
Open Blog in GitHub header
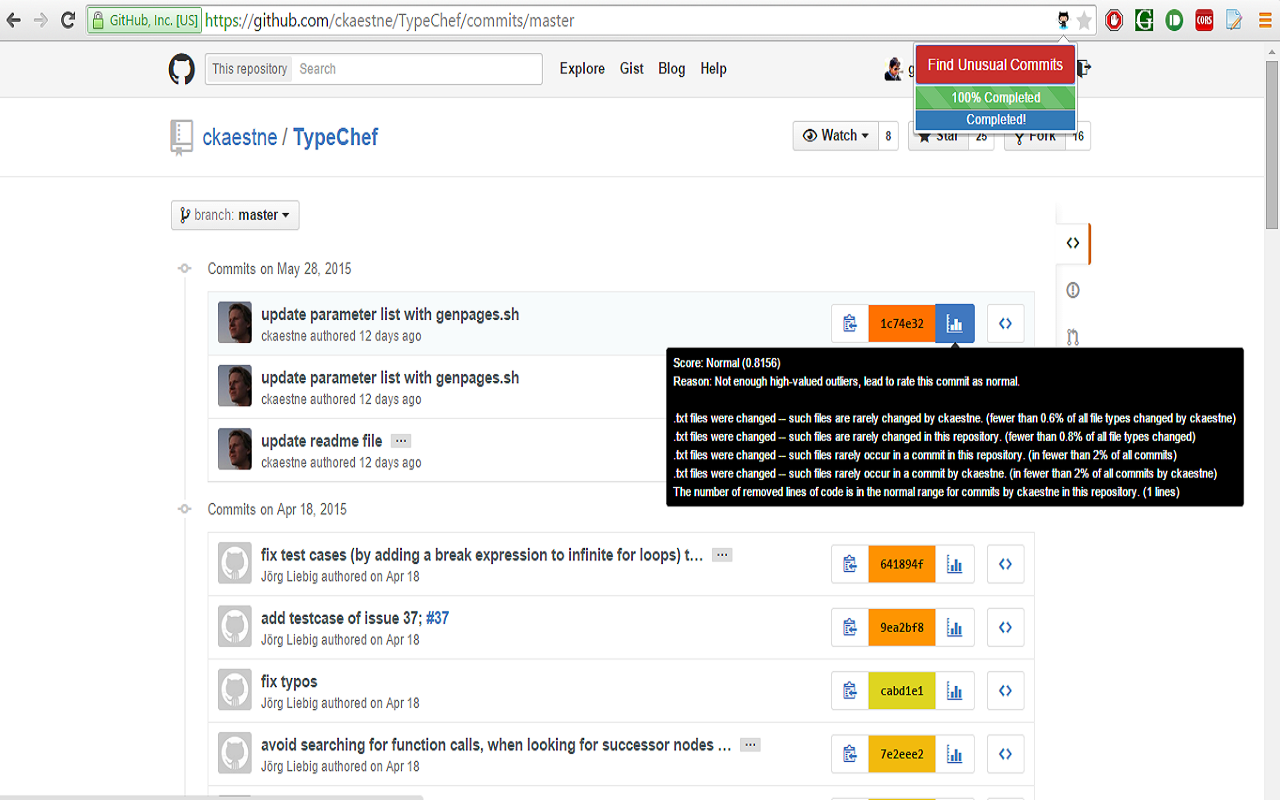(x=672, y=69)
